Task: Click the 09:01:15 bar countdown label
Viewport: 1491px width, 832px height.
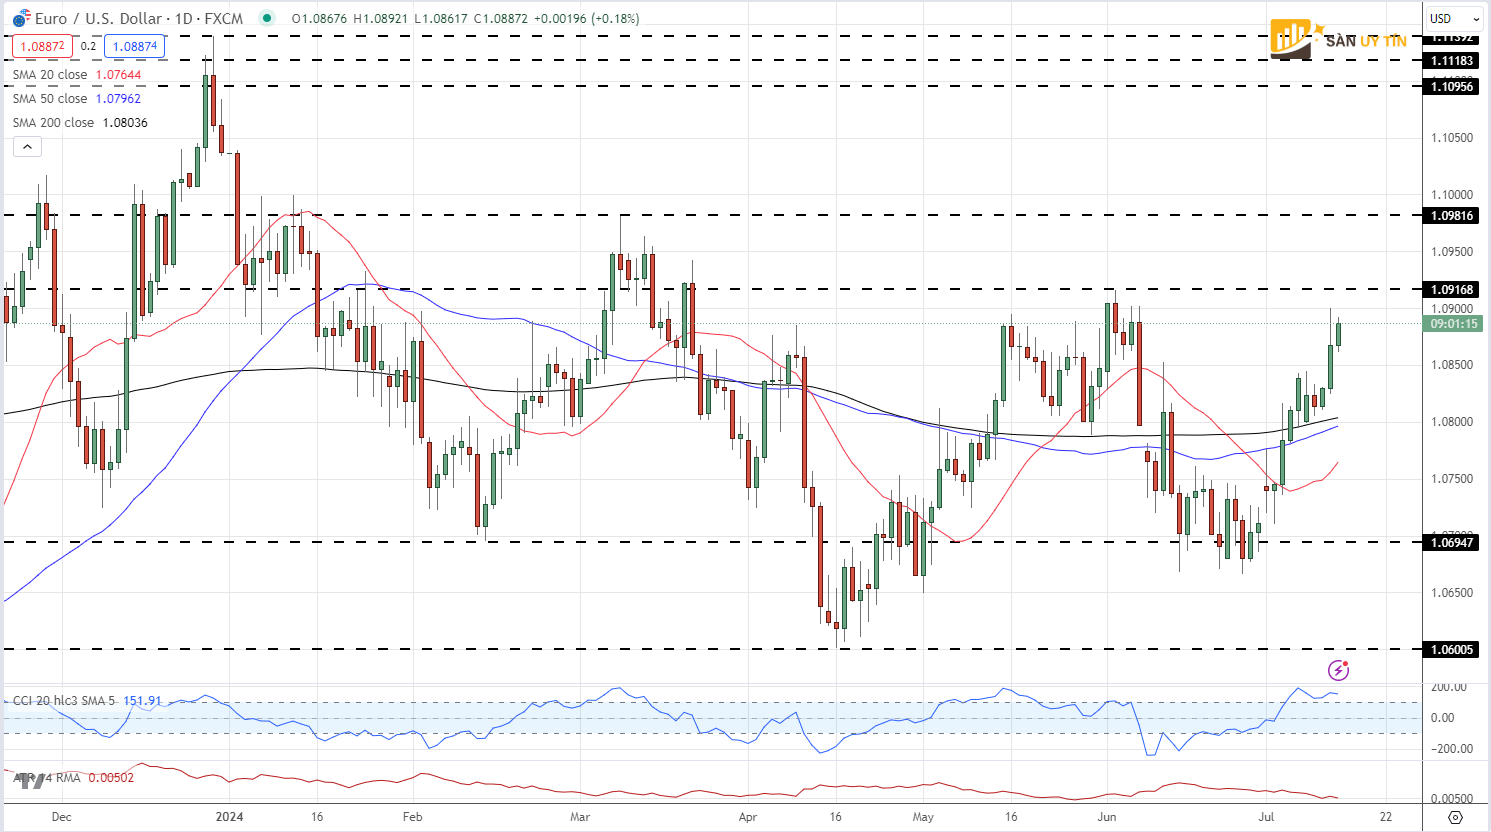Action: coord(1454,324)
